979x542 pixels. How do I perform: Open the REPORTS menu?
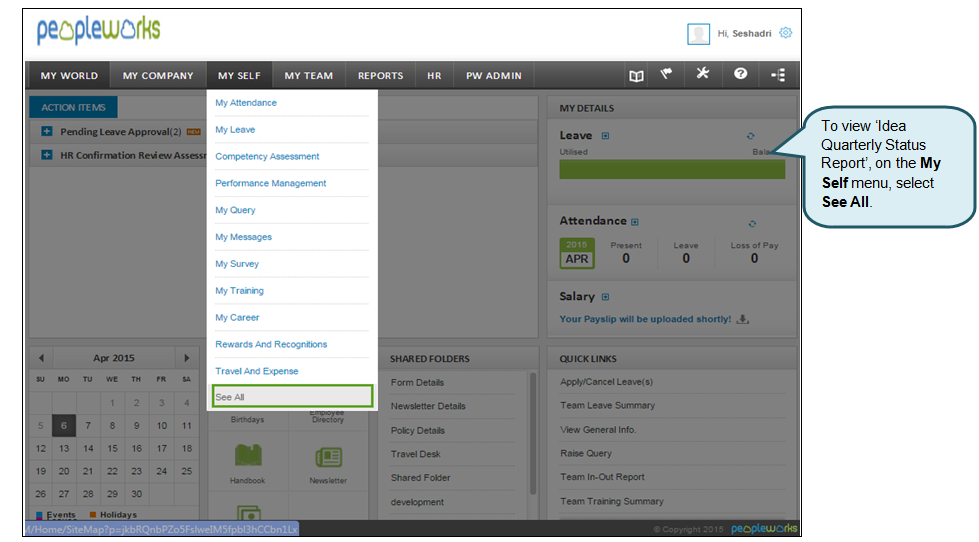pos(380,76)
